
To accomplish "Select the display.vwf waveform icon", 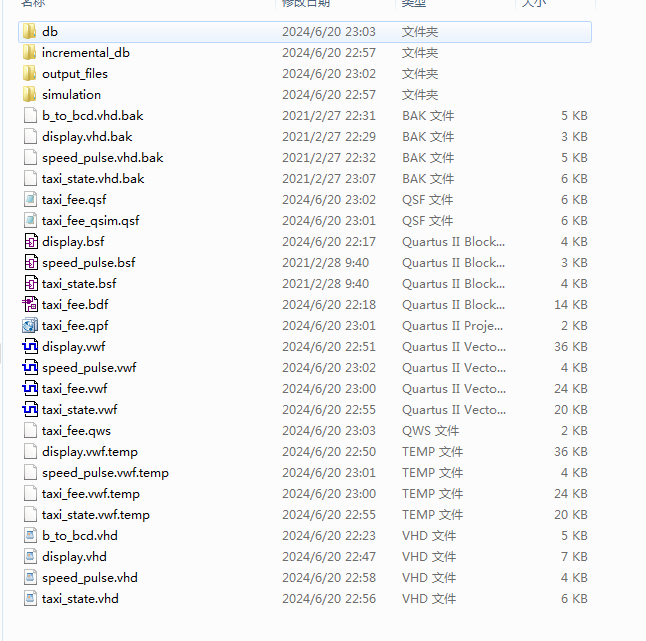I will (30, 347).
